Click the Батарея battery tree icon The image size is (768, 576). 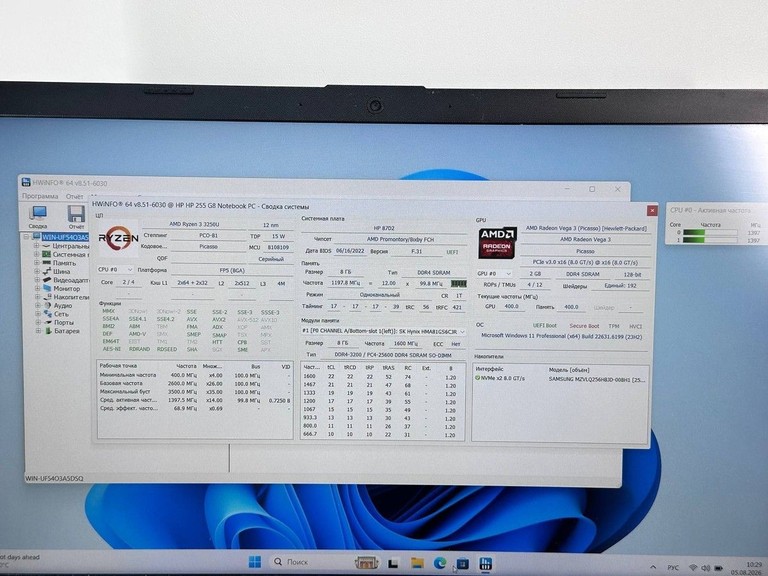click(47, 331)
